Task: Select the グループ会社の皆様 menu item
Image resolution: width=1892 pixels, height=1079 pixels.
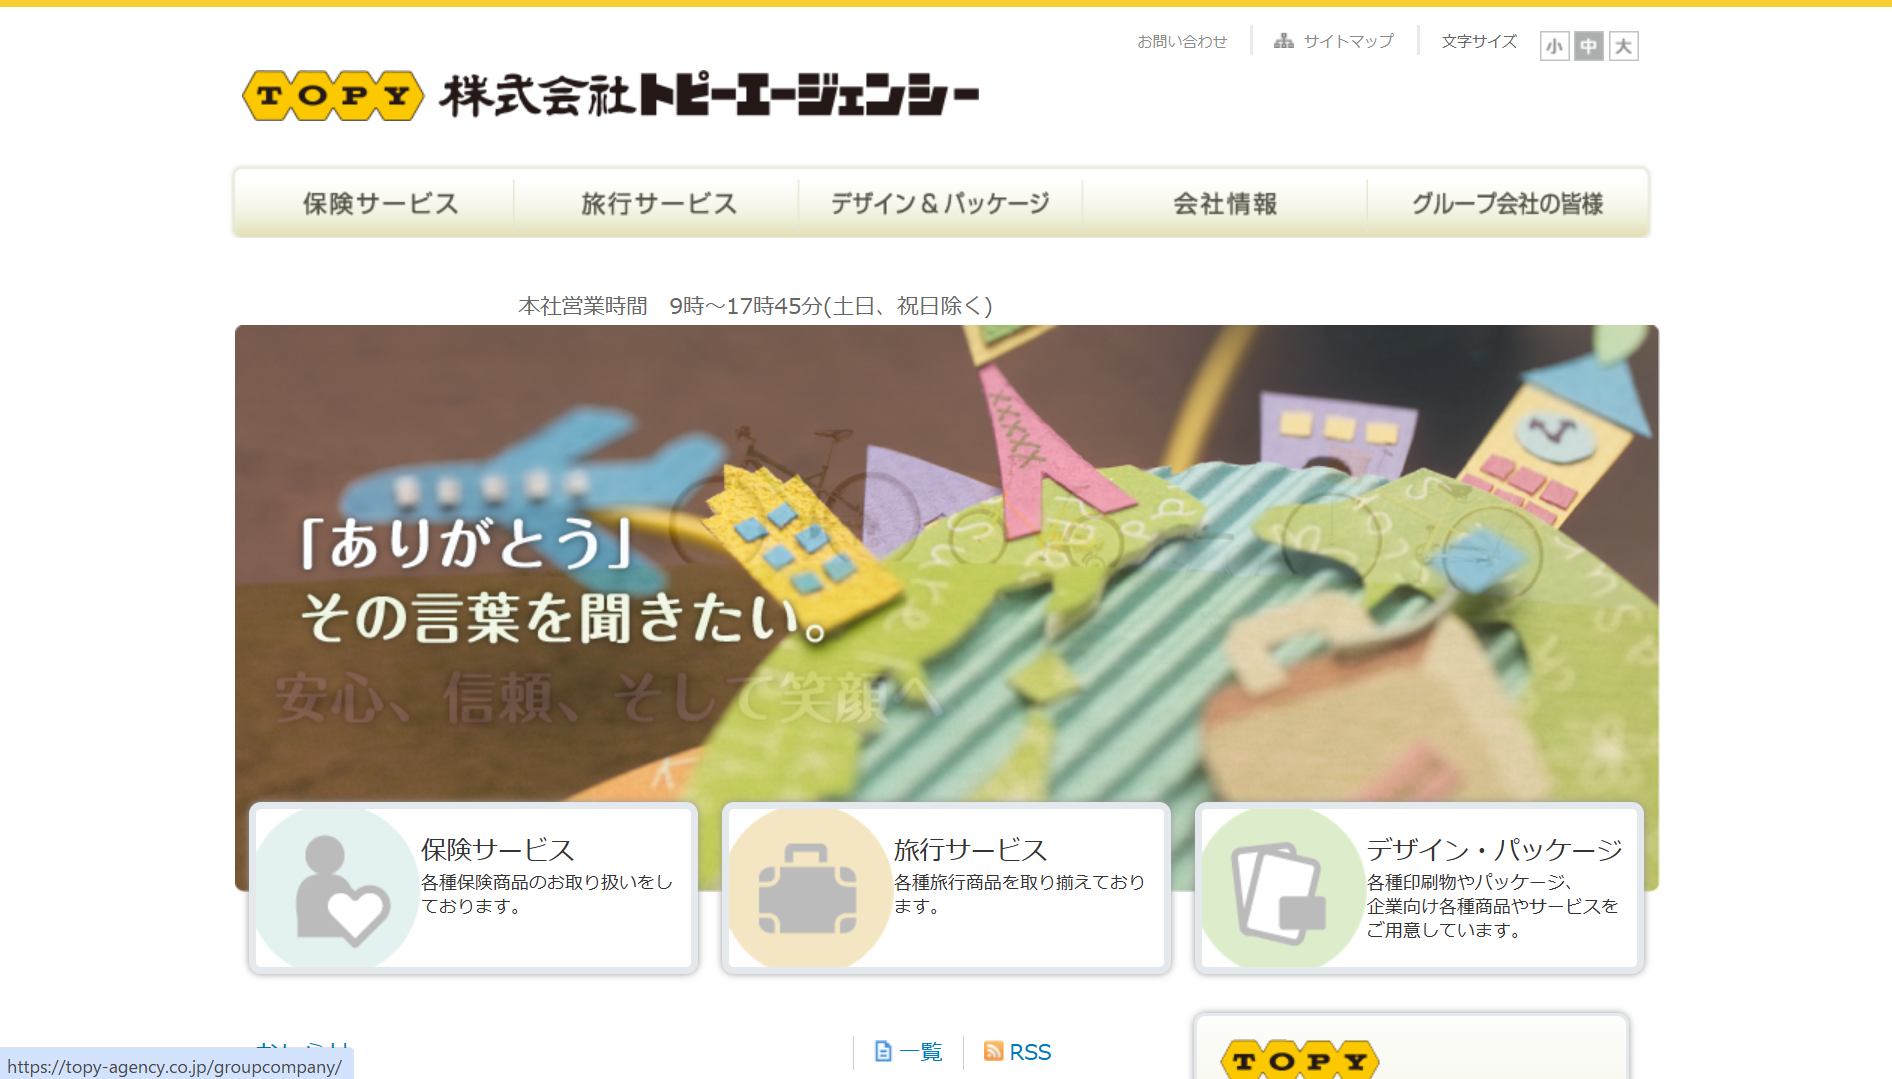Action: point(1506,204)
